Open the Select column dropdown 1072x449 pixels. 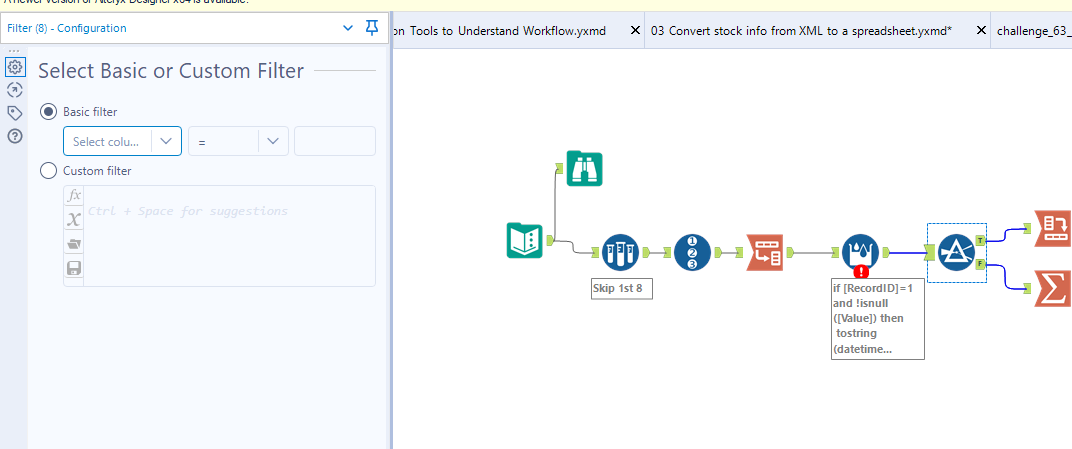(x=122, y=142)
